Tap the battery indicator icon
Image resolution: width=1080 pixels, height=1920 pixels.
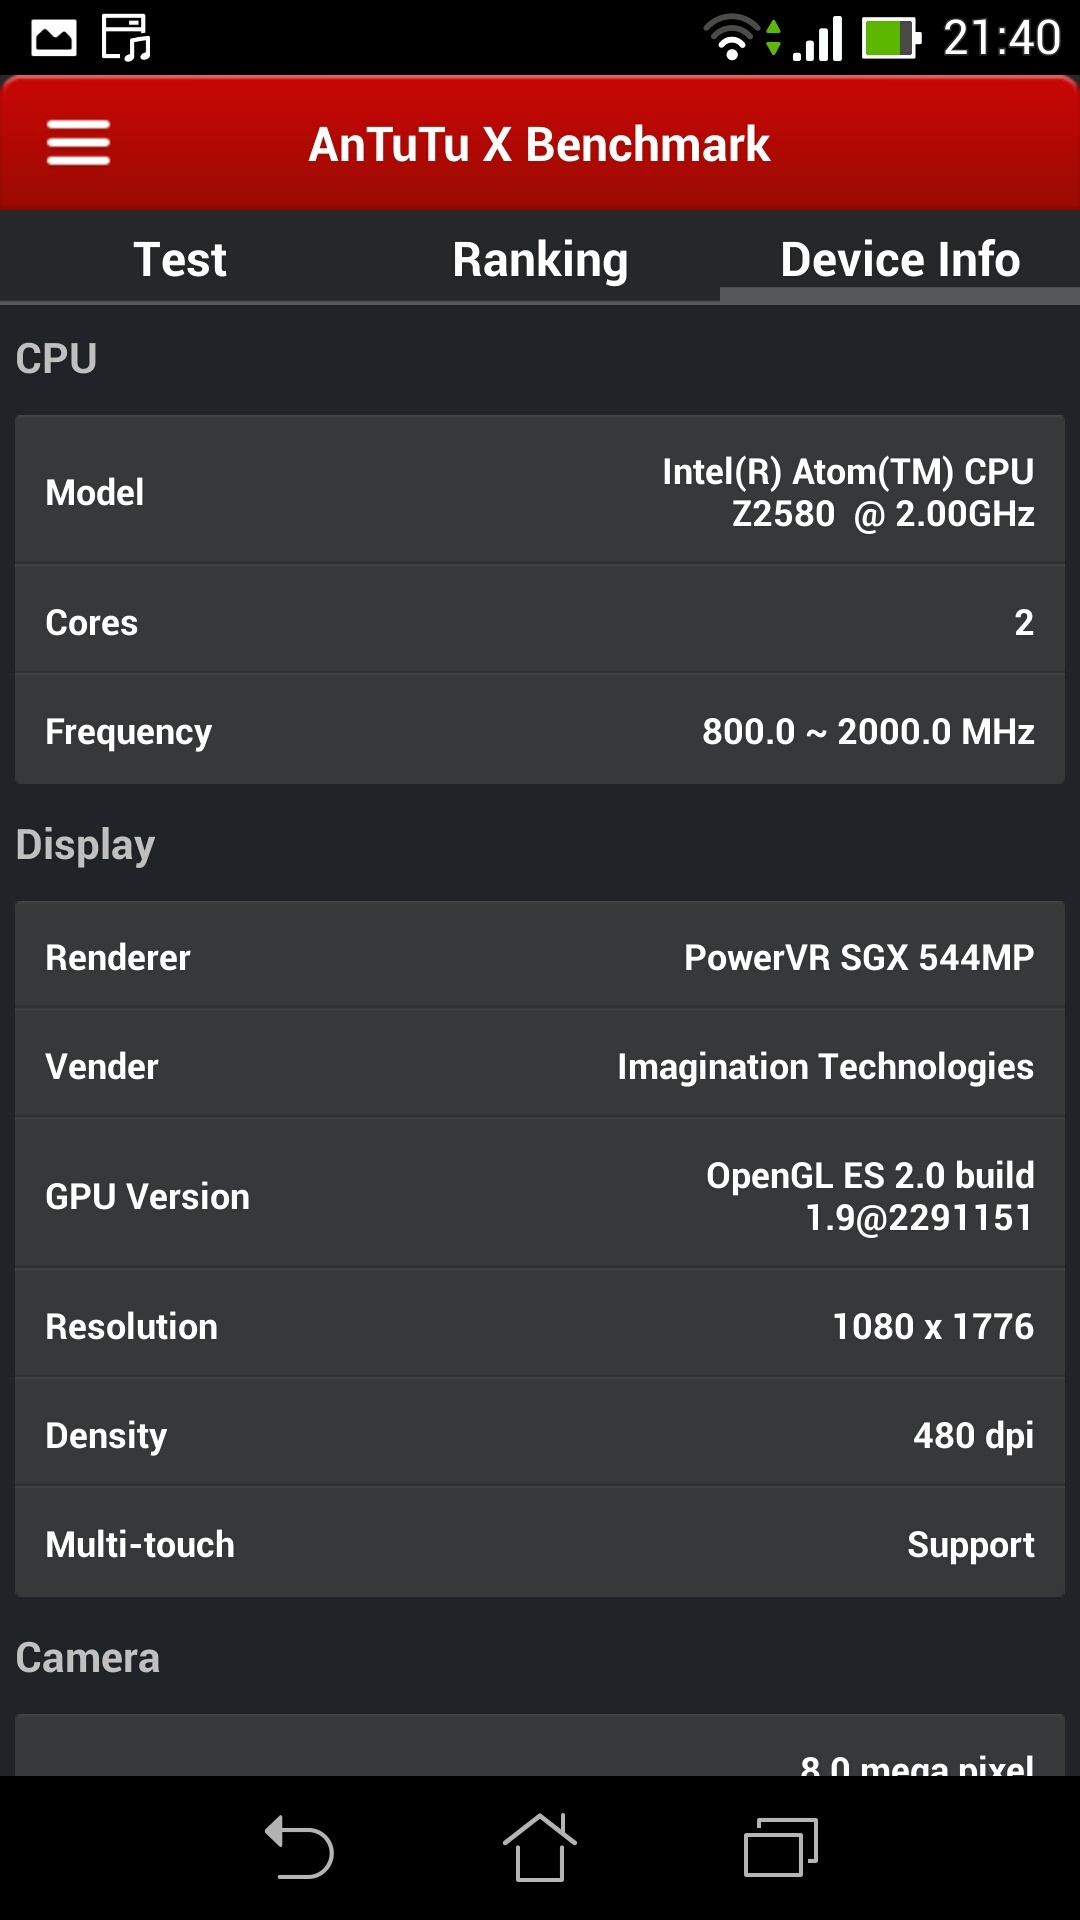point(891,38)
